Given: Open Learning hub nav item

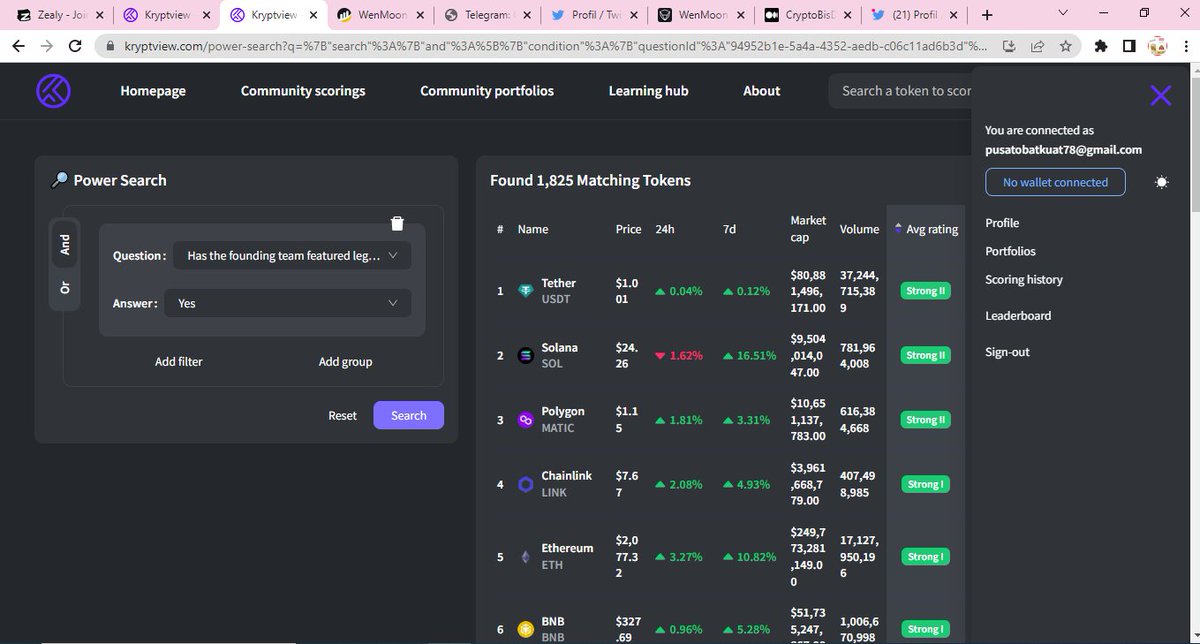Looking at the screenshot, I should point(648,90).
